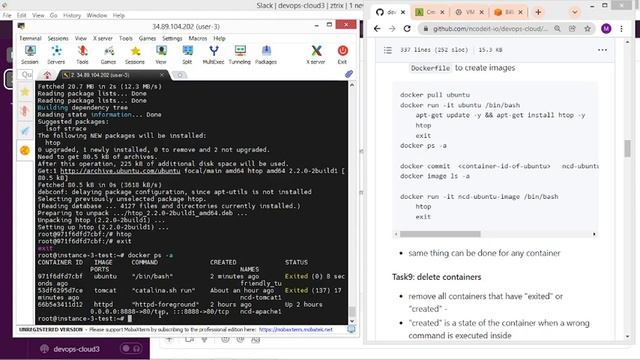640x360 pixels.
Task: Click the status icon at MobaXterm bottom-right
Action: click(351, 329)
